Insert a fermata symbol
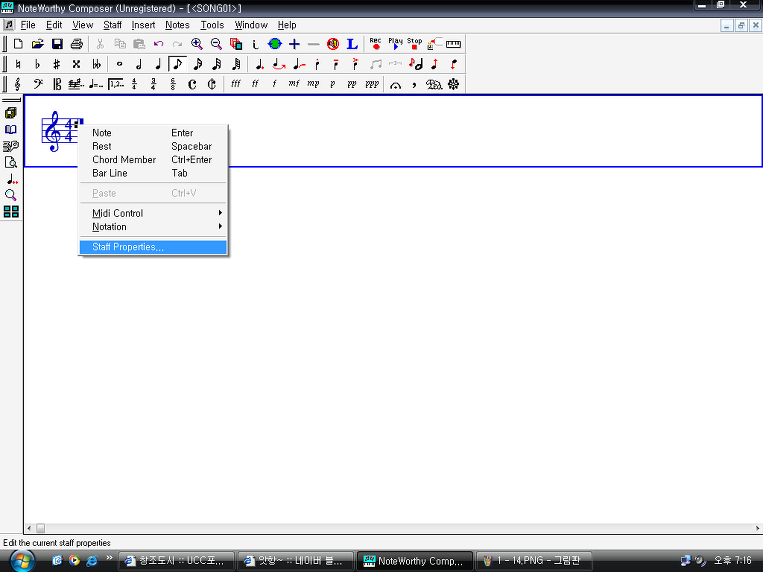Viewport: 763px width, 572px height. coord(395,84)
